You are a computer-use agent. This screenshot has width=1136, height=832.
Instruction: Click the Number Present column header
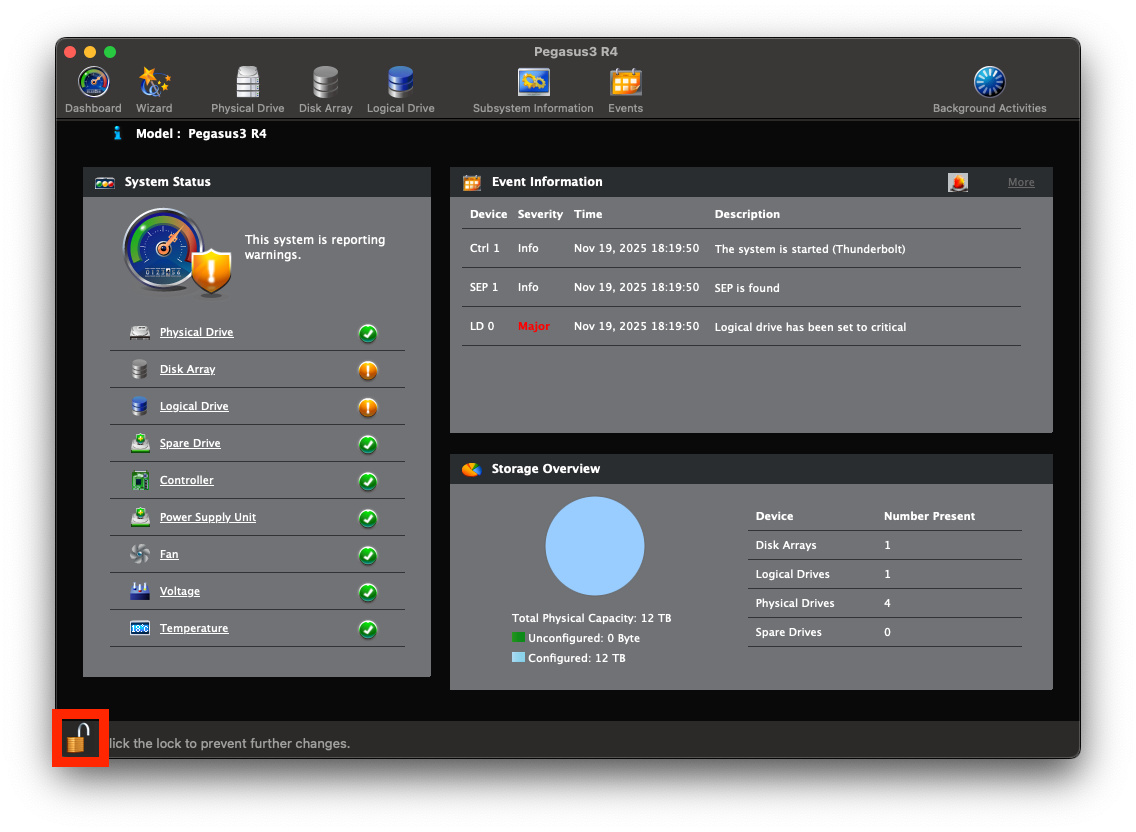pyautogui.click(x=930, y=516)
